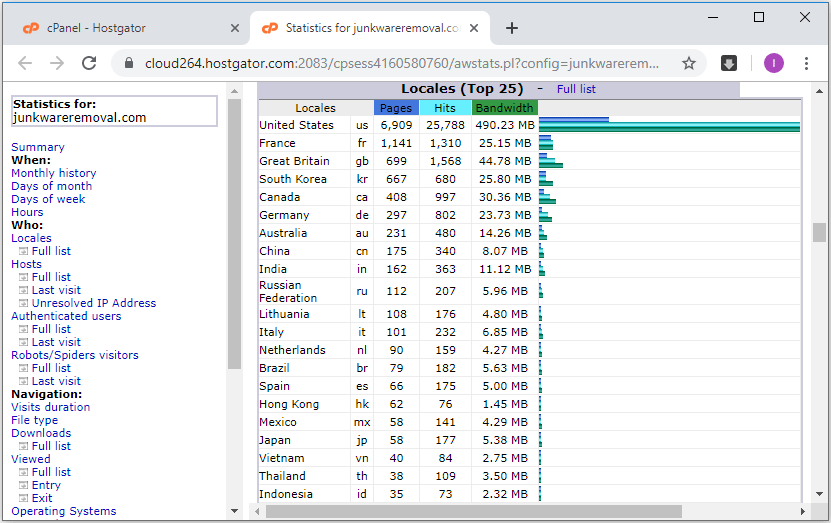The height and width of the screenshot is (523, 831).
Task: Reload the page with the refresh icon
Action: point(89,63)
